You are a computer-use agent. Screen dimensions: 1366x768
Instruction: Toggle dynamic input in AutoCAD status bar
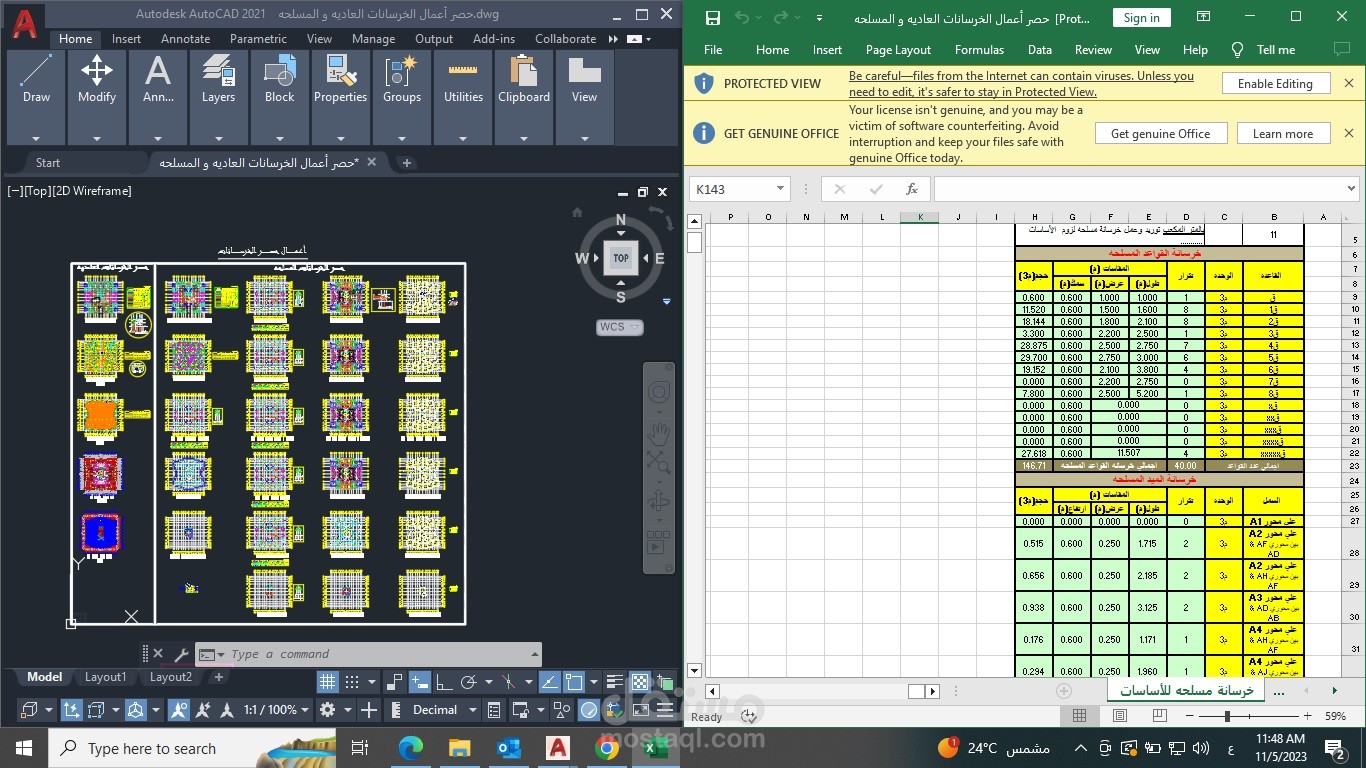[419, 682]
